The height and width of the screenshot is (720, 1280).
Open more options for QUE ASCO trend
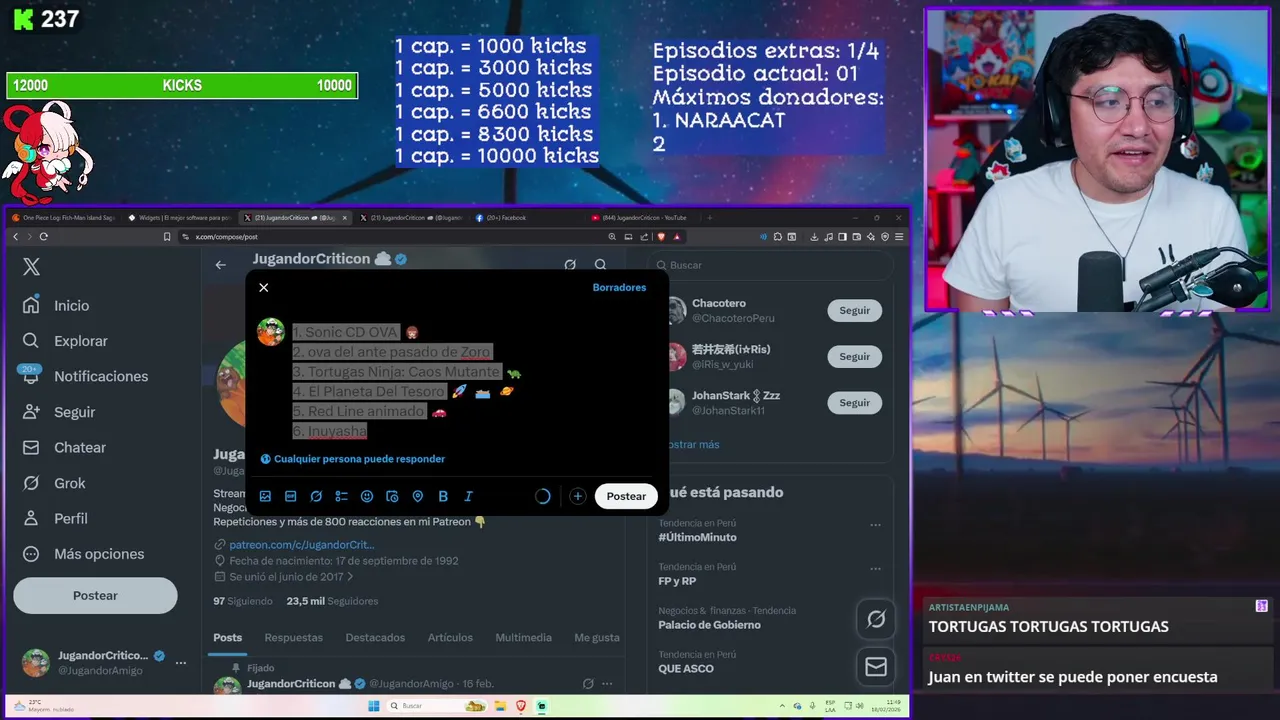point(875,657)
